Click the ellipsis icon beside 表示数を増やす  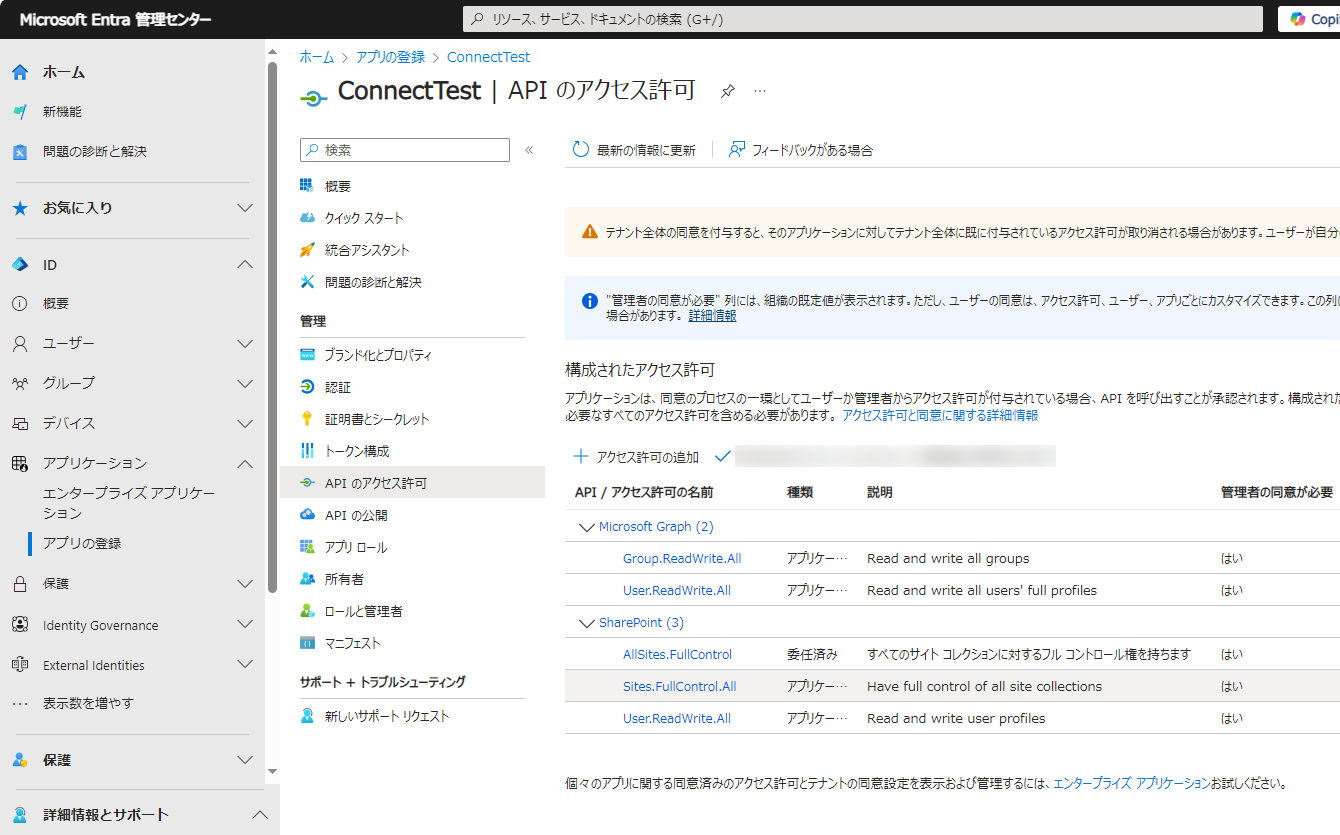click(x=20, y=704)
